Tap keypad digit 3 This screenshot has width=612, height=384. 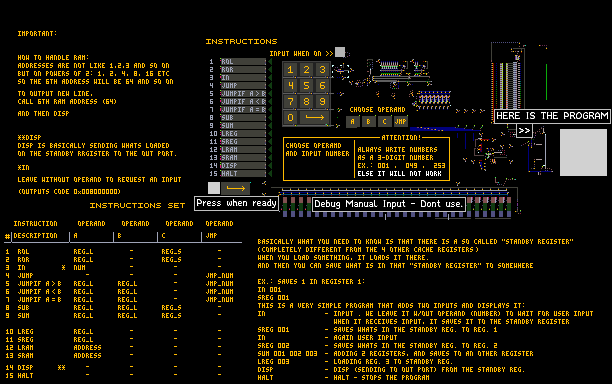point(322,70)
